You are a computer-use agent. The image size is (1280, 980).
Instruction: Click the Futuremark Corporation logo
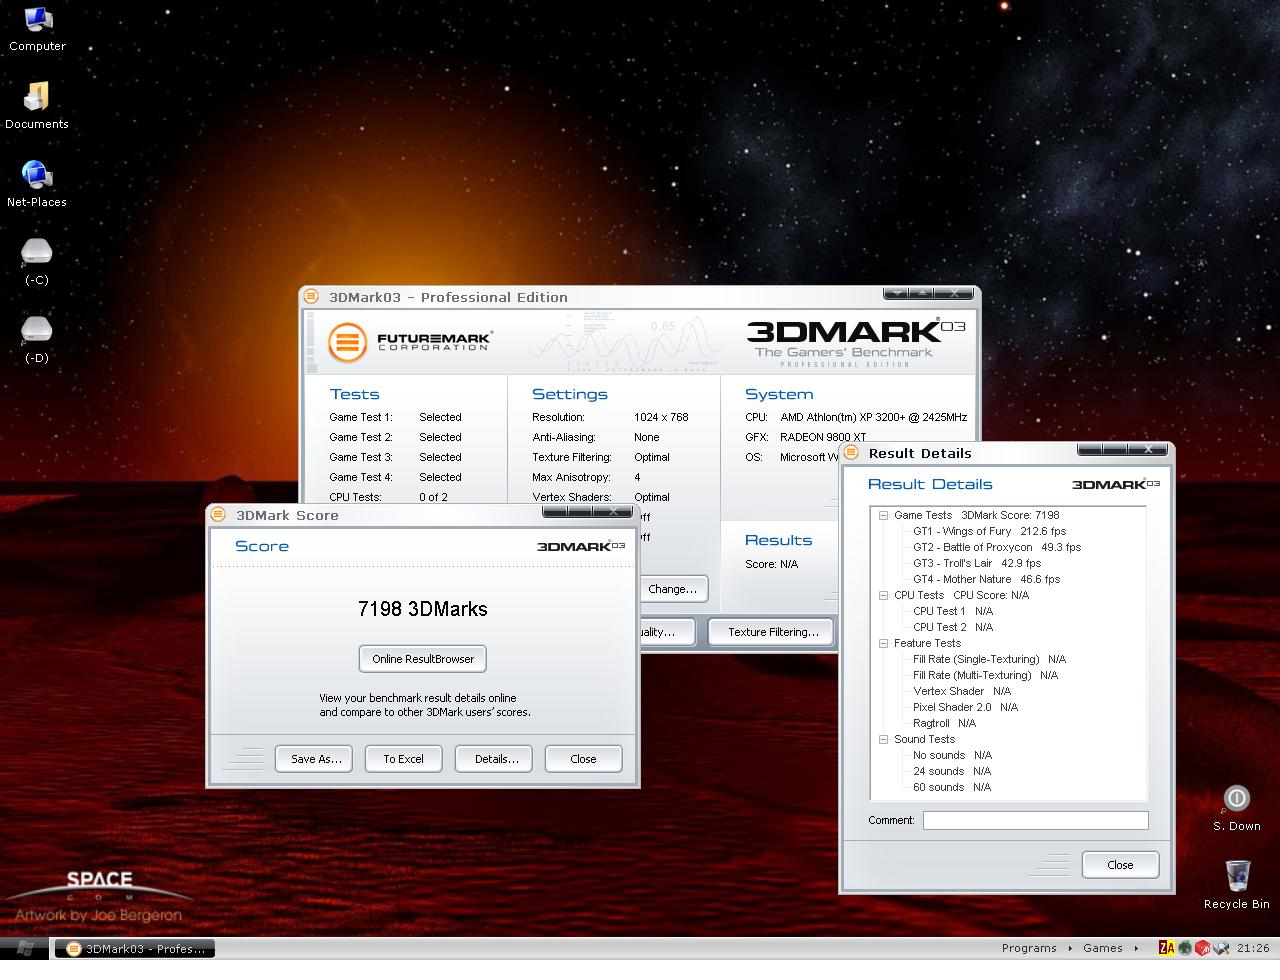[411, 342]
